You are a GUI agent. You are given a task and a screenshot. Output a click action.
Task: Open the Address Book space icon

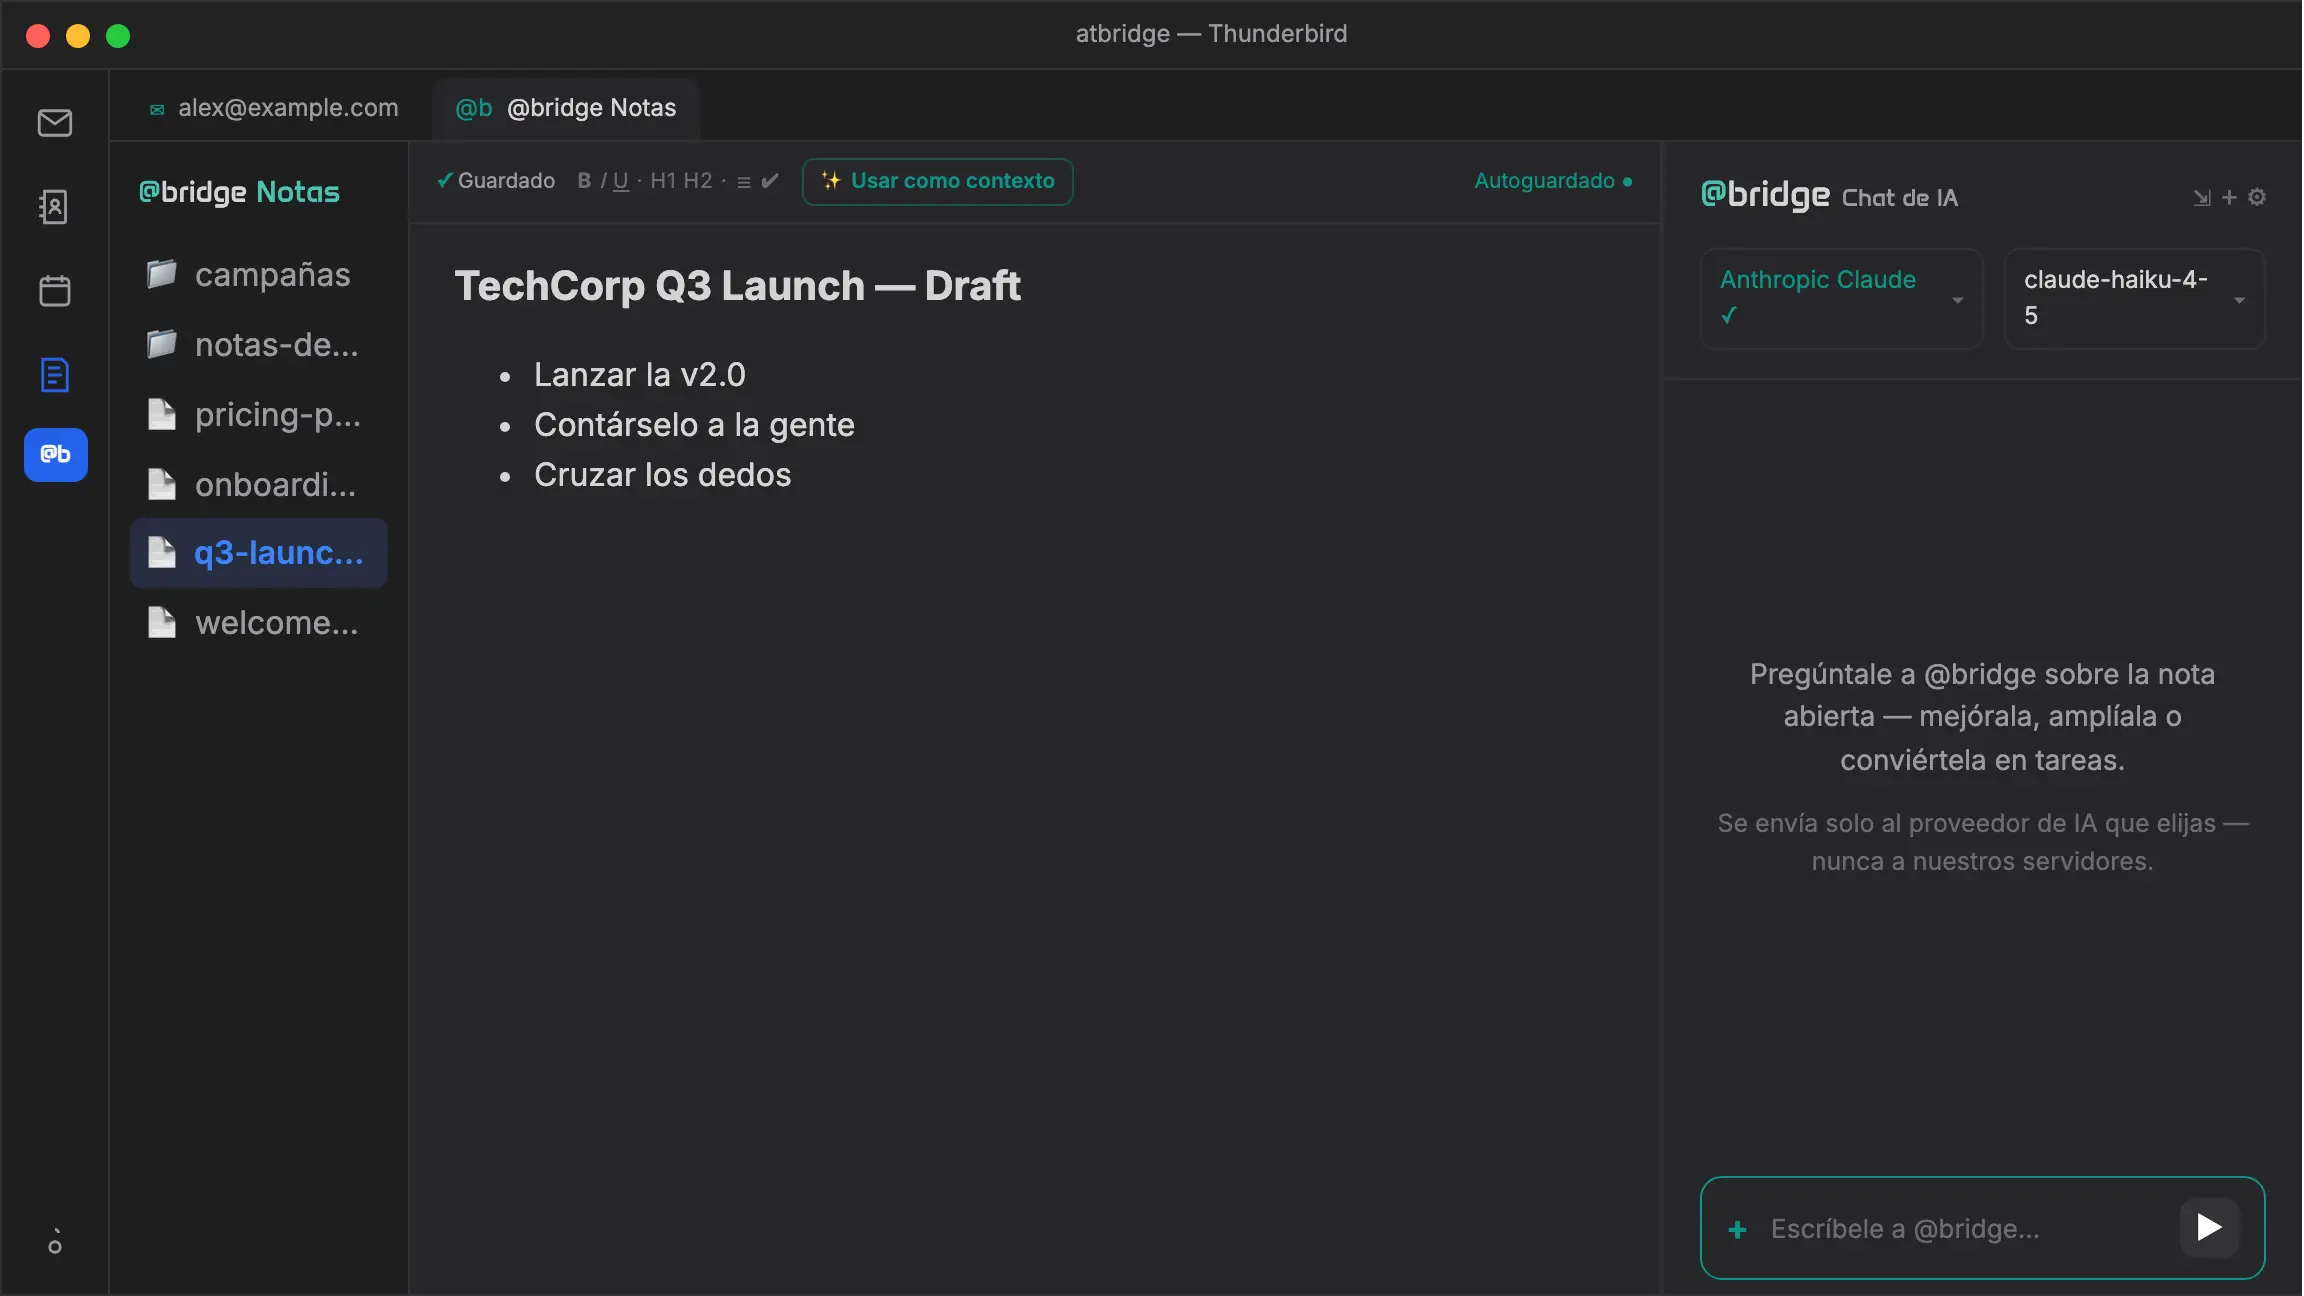(x=54, y=207)
